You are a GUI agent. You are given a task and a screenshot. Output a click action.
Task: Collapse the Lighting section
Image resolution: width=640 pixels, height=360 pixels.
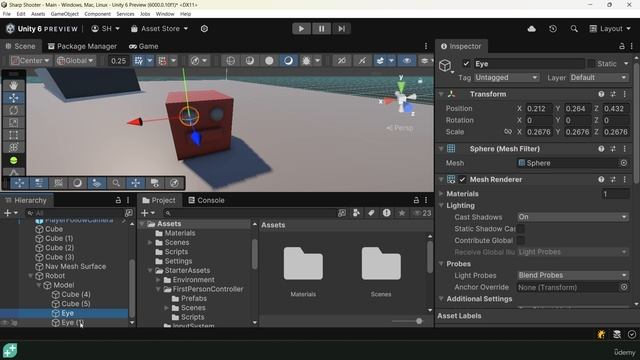441,206
